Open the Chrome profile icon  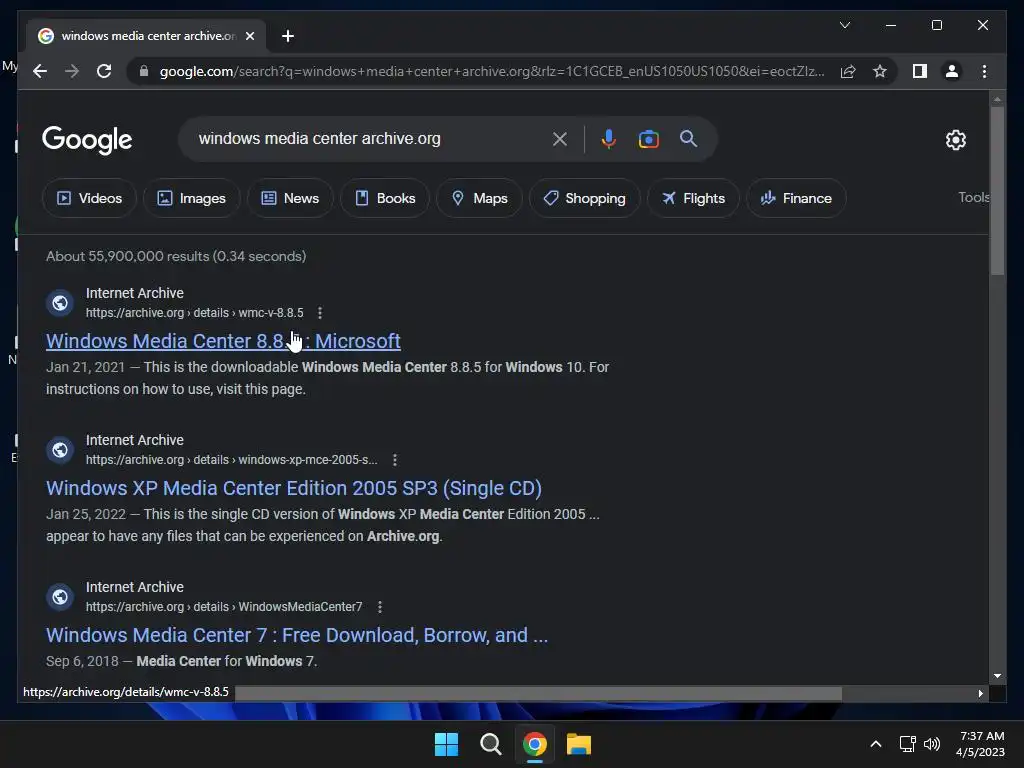[952, 71]
